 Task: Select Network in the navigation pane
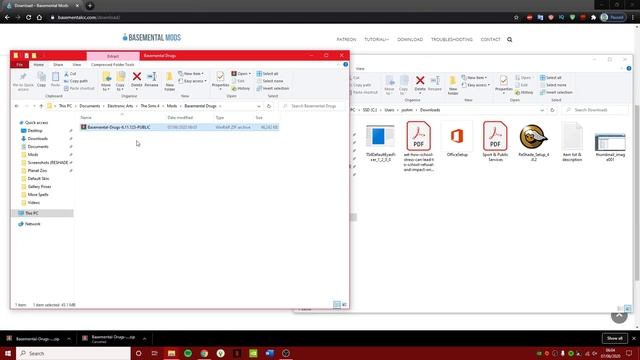pos(33,224)
